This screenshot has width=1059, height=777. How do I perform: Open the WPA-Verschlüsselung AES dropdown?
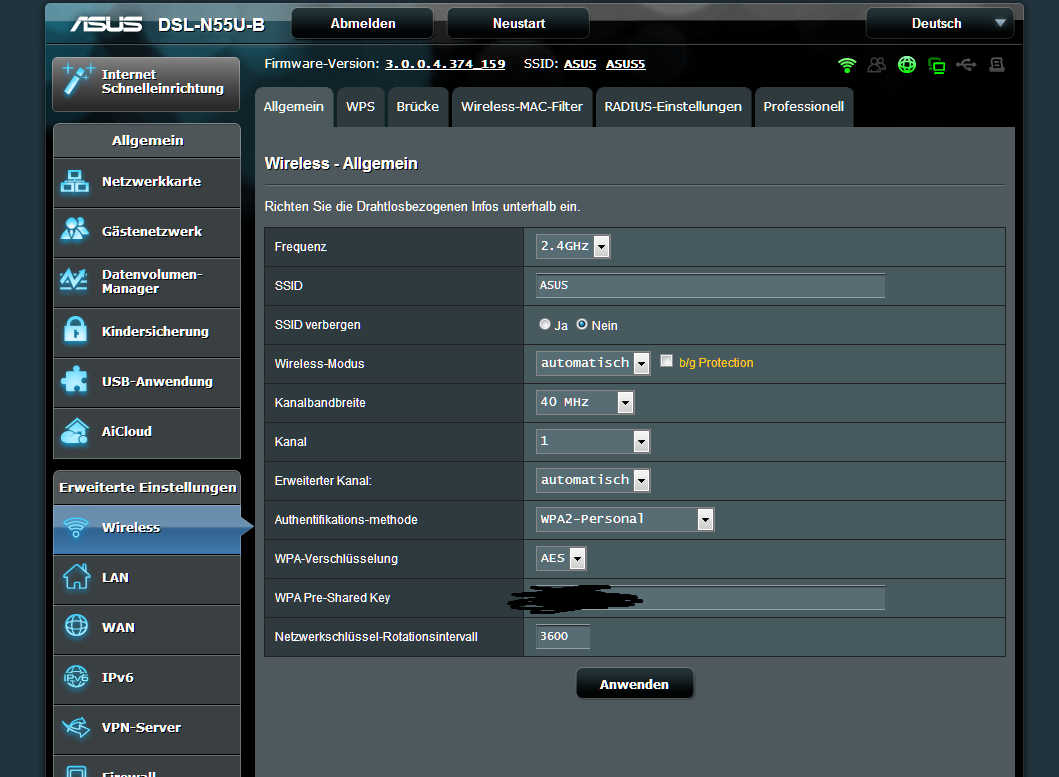click(561, 558)
